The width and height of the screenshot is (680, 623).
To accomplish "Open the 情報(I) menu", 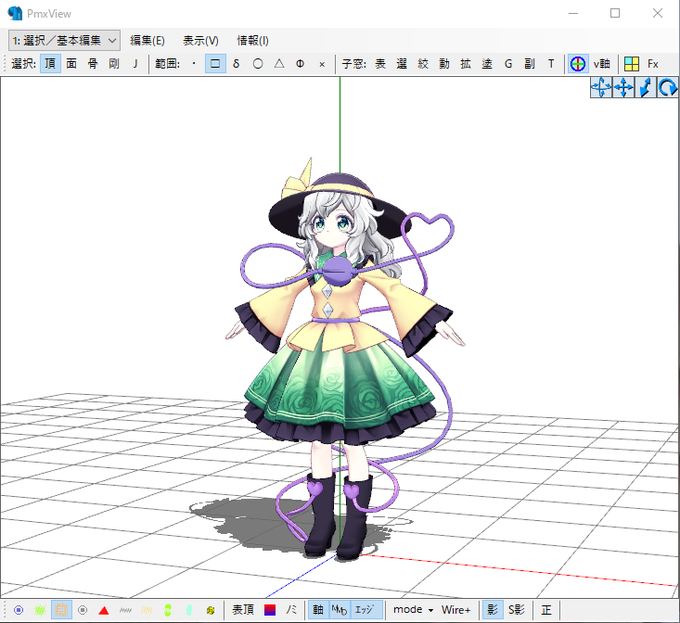I will click(252, 40).
